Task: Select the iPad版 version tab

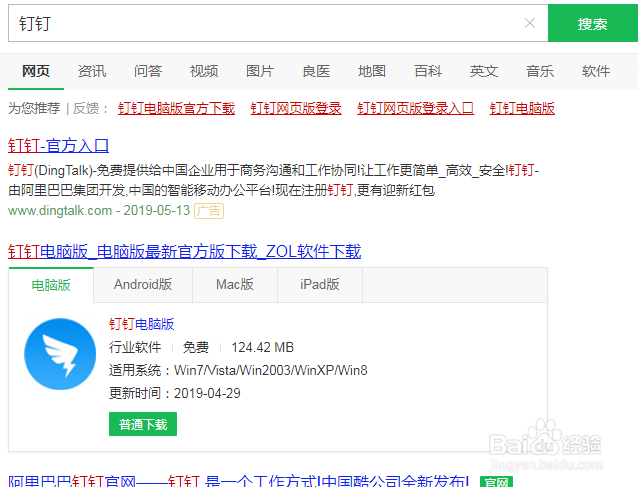Action: [x=320, y=284]
